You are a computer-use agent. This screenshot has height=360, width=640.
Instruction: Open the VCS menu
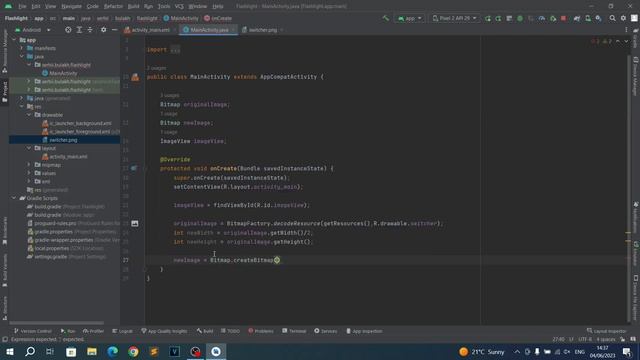coord(179,7)
